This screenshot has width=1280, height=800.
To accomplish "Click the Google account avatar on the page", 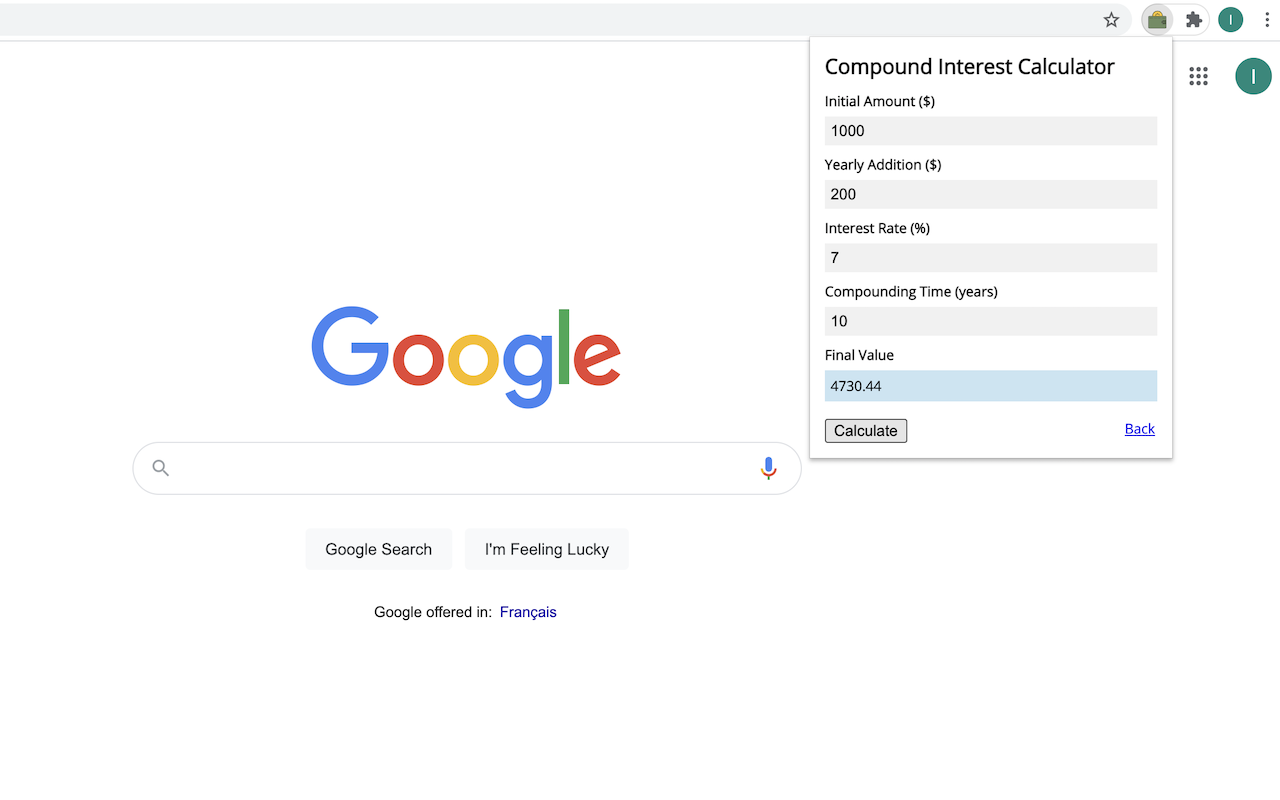I will tap(1253, 76).
